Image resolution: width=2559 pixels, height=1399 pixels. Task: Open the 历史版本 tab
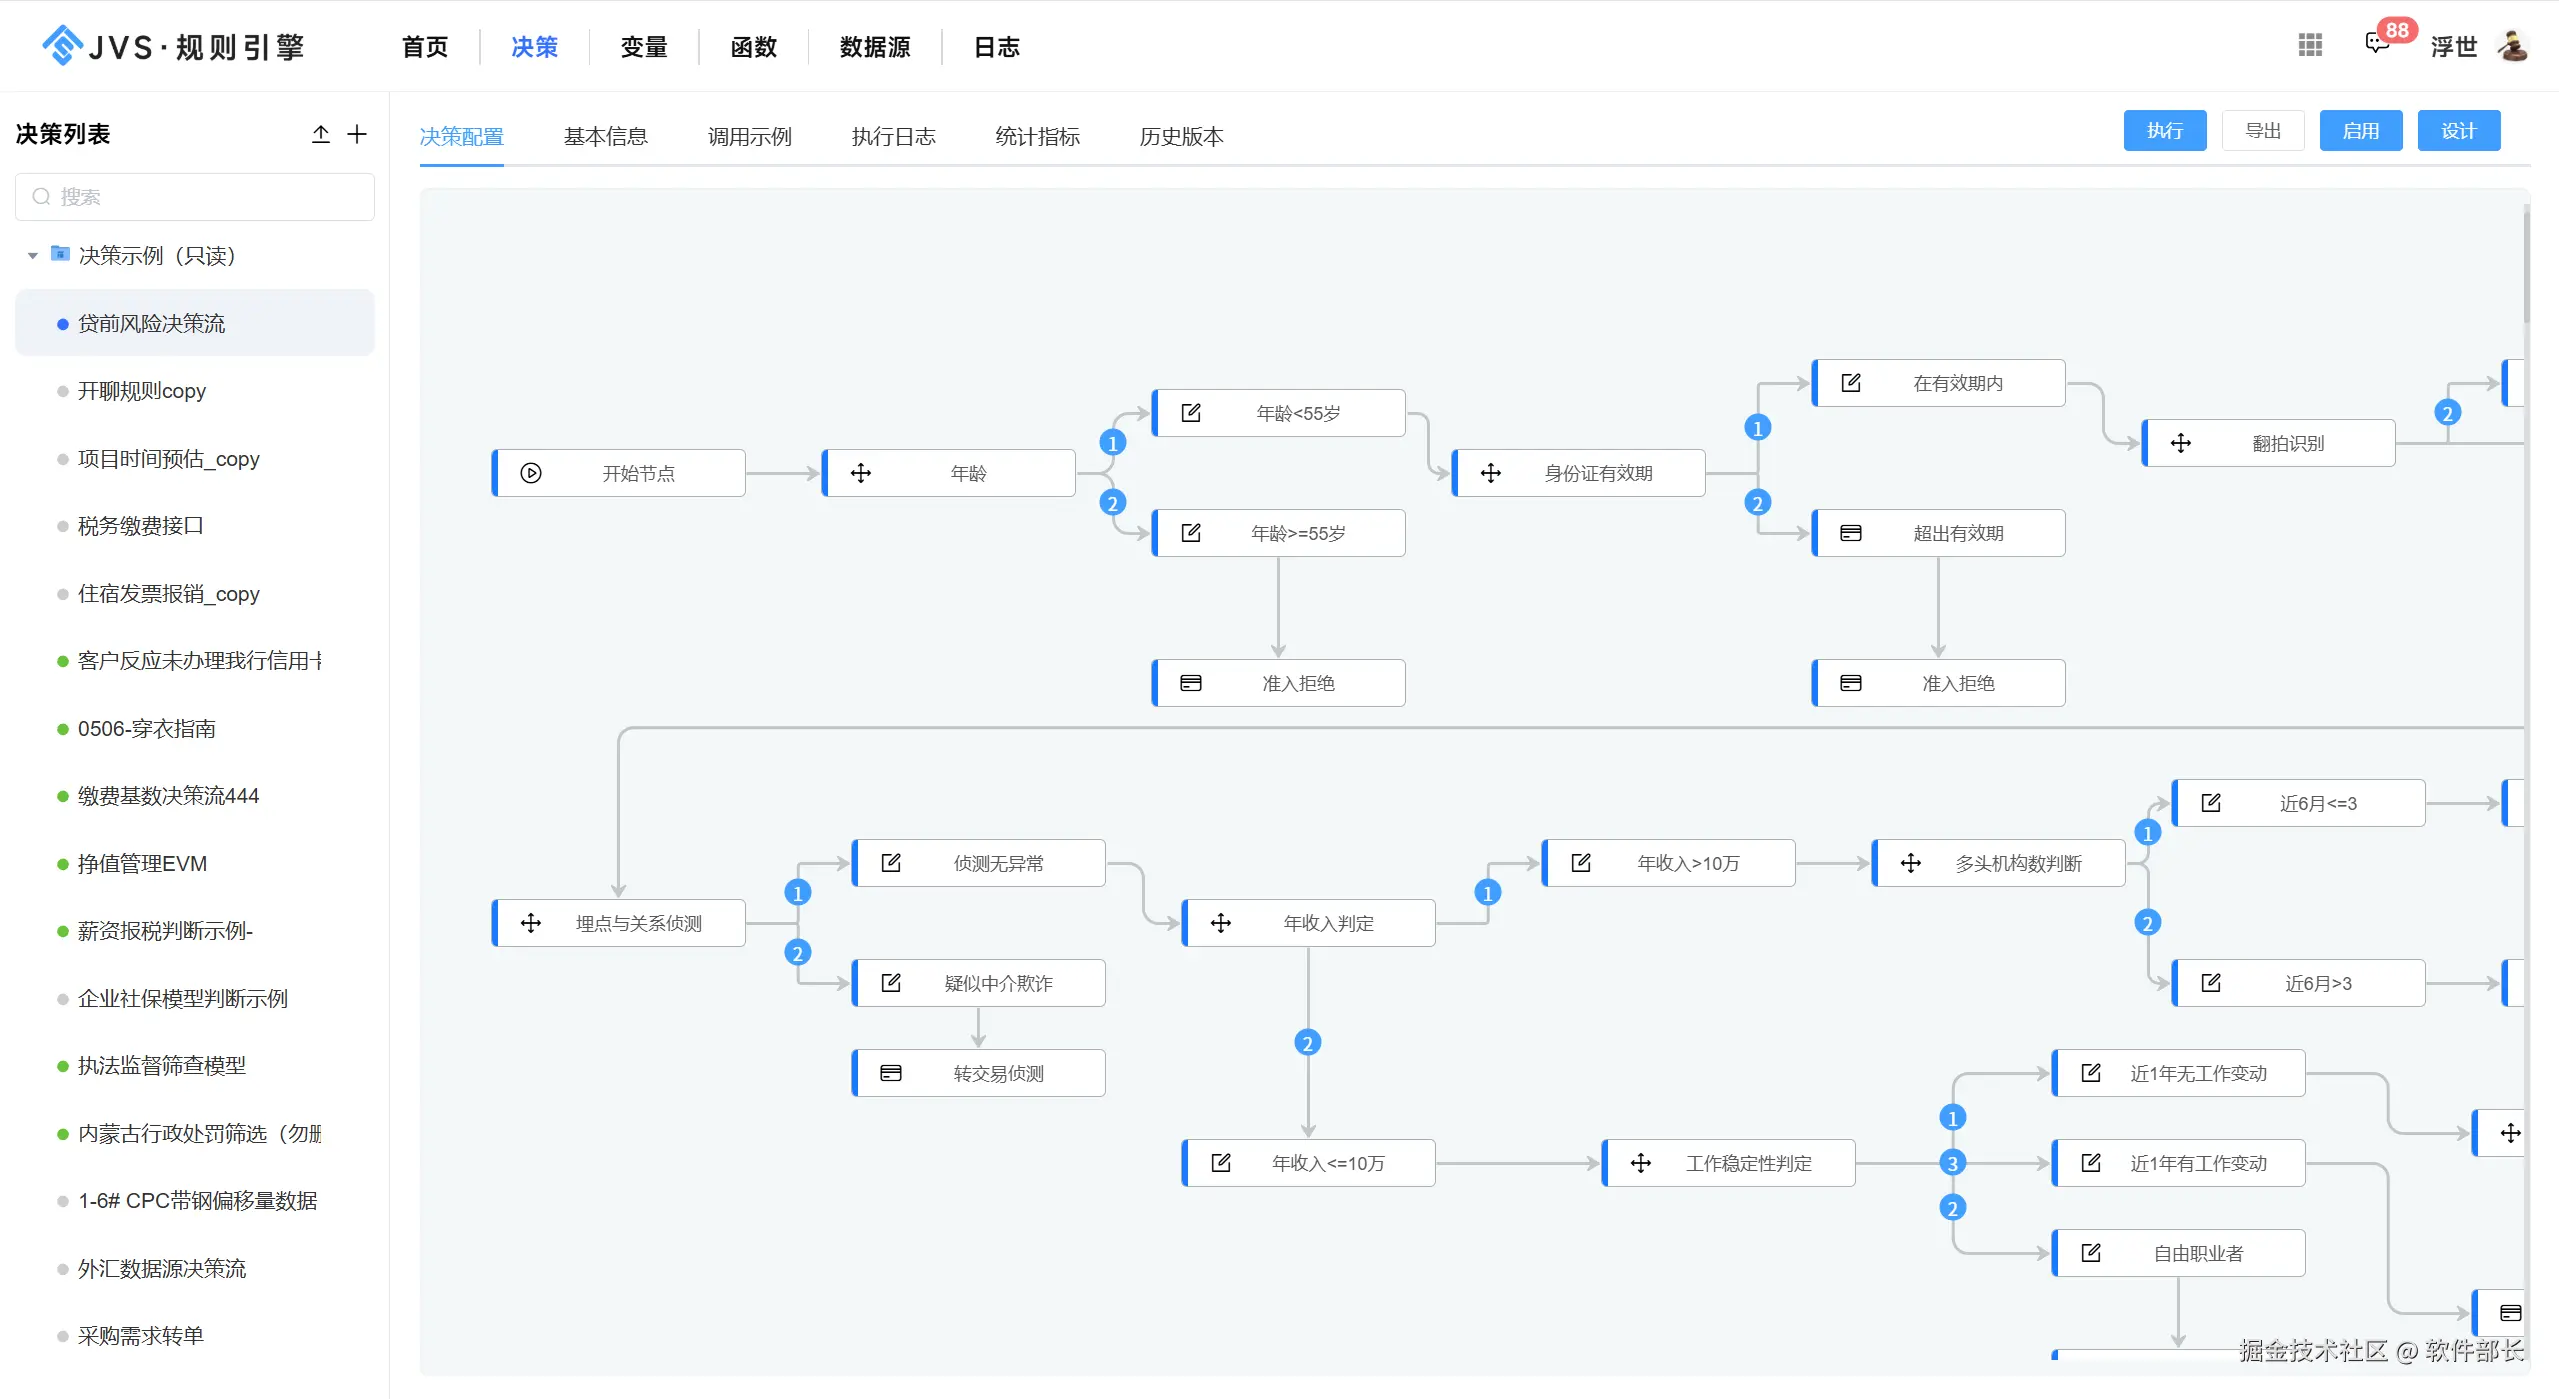[1181, 136]
